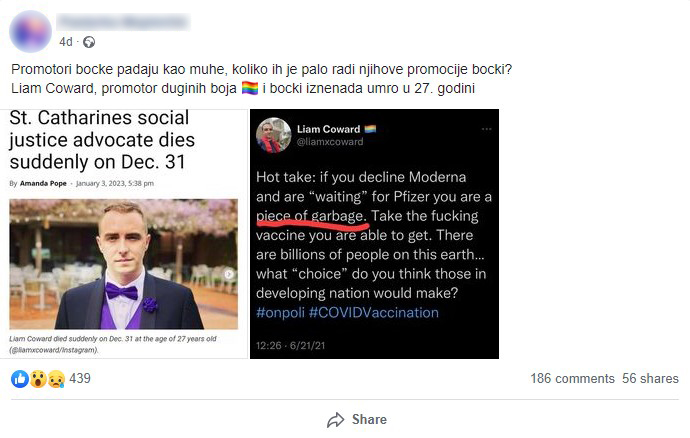
Task: Click the blue Like reaction icon
Action: 19,379
